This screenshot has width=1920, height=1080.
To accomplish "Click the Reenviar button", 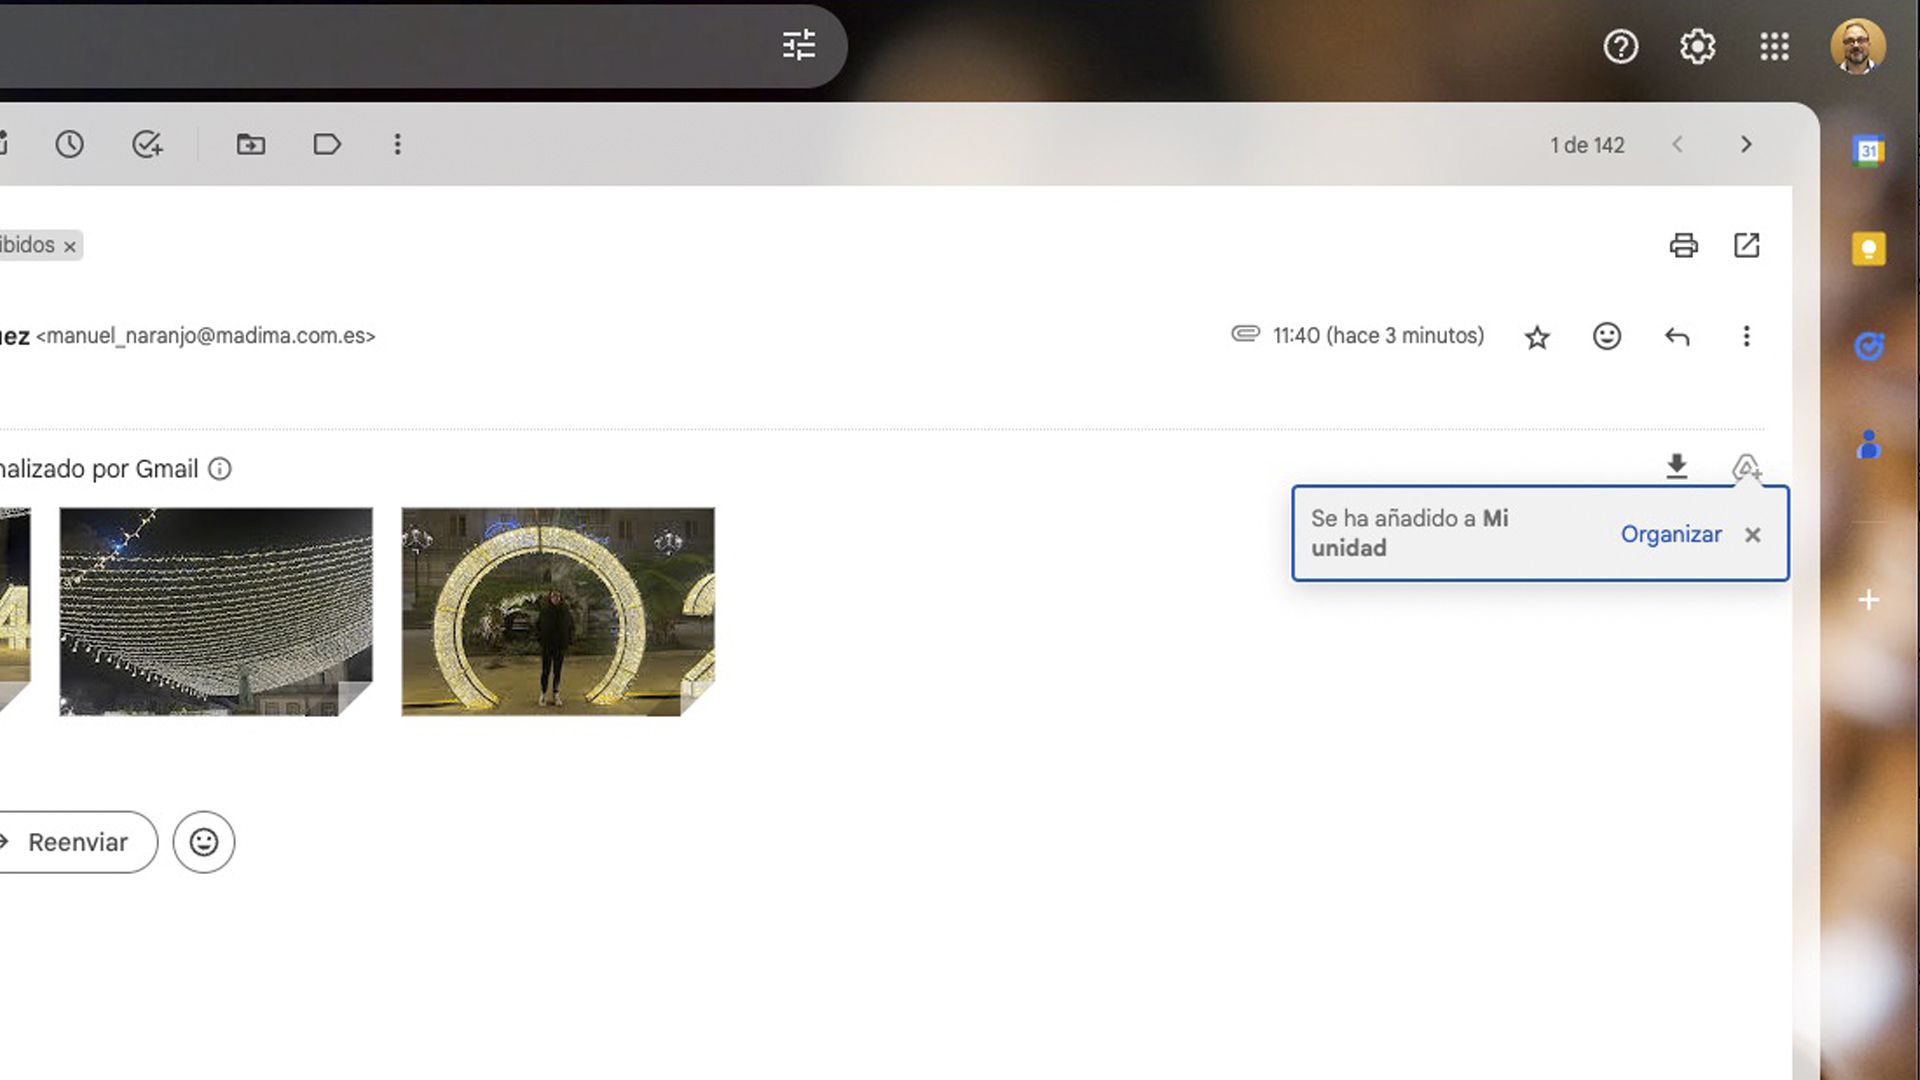I will click(79, 842).
